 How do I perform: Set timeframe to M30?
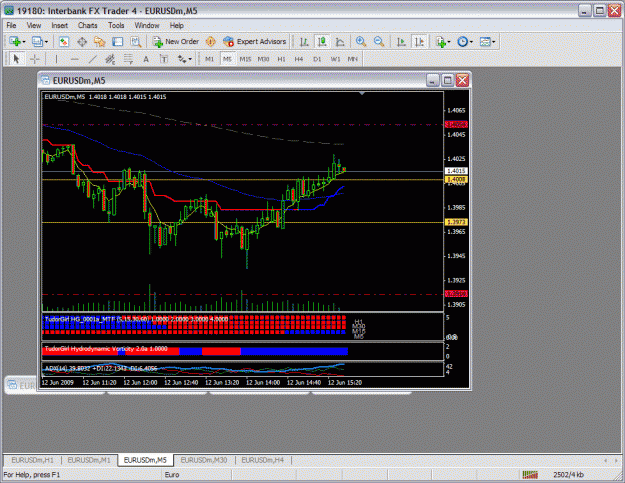263,59
